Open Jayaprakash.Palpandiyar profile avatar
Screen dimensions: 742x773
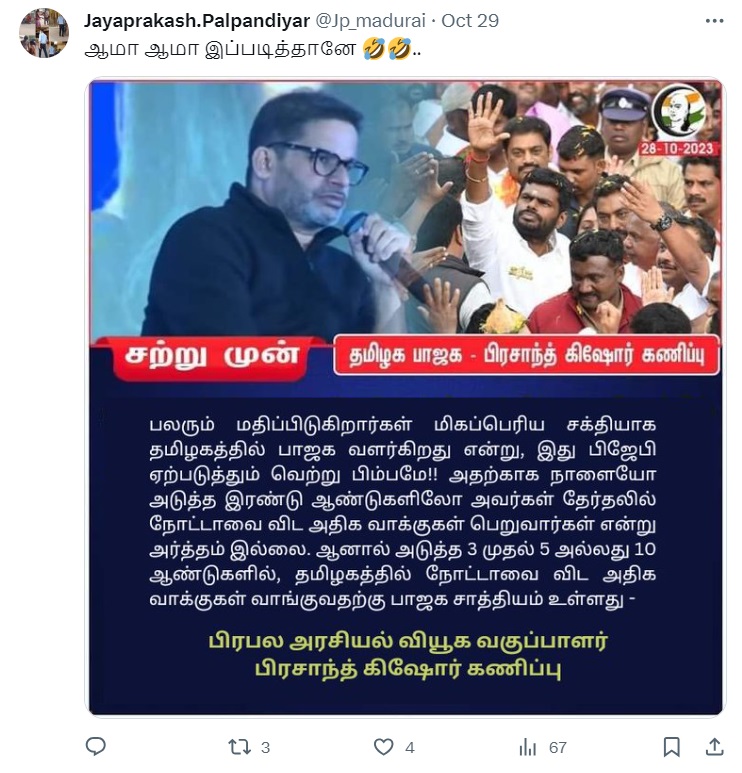pos(44,33)
